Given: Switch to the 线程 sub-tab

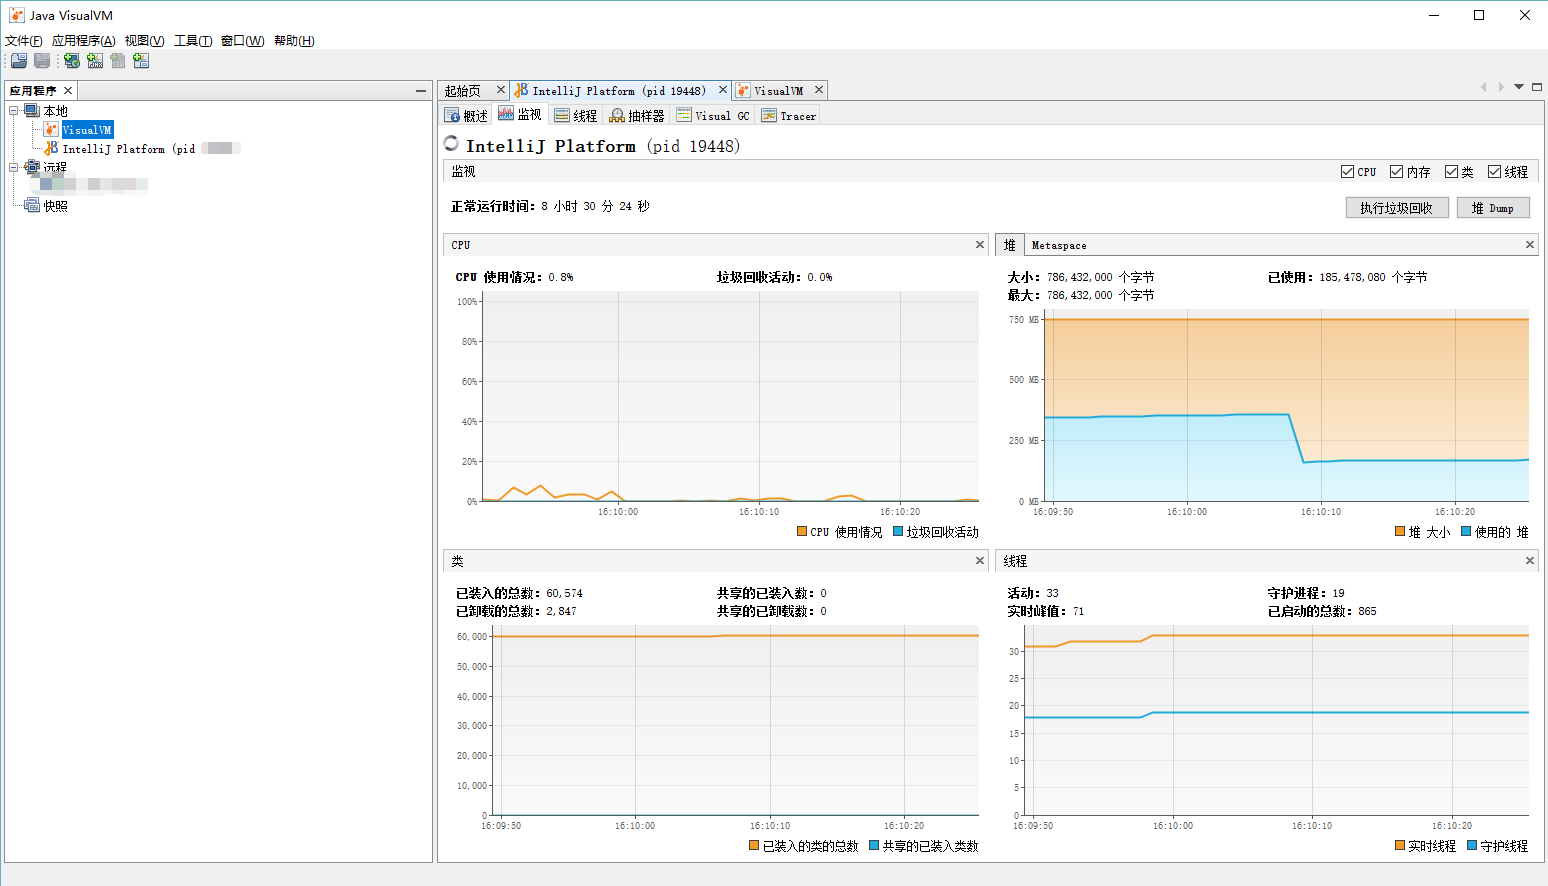Looking at the screenshot, I should (576, 116).
